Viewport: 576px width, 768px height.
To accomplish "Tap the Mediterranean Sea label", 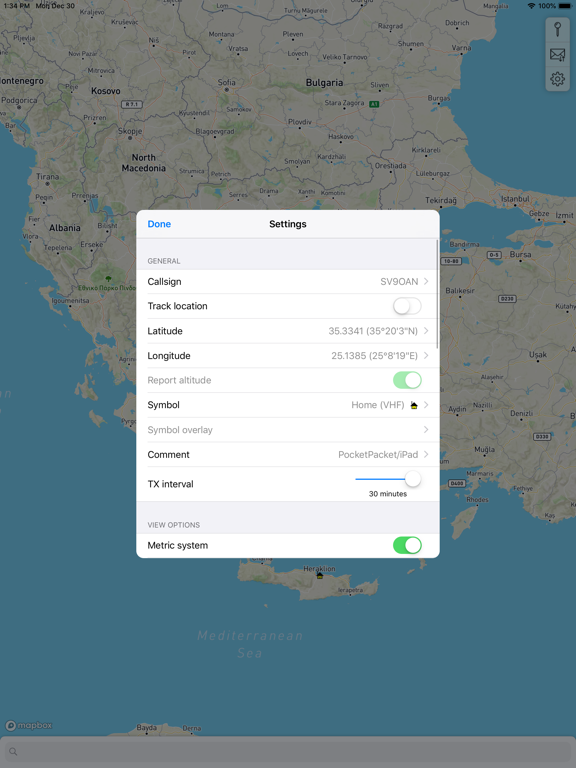I will click(250, 644).
